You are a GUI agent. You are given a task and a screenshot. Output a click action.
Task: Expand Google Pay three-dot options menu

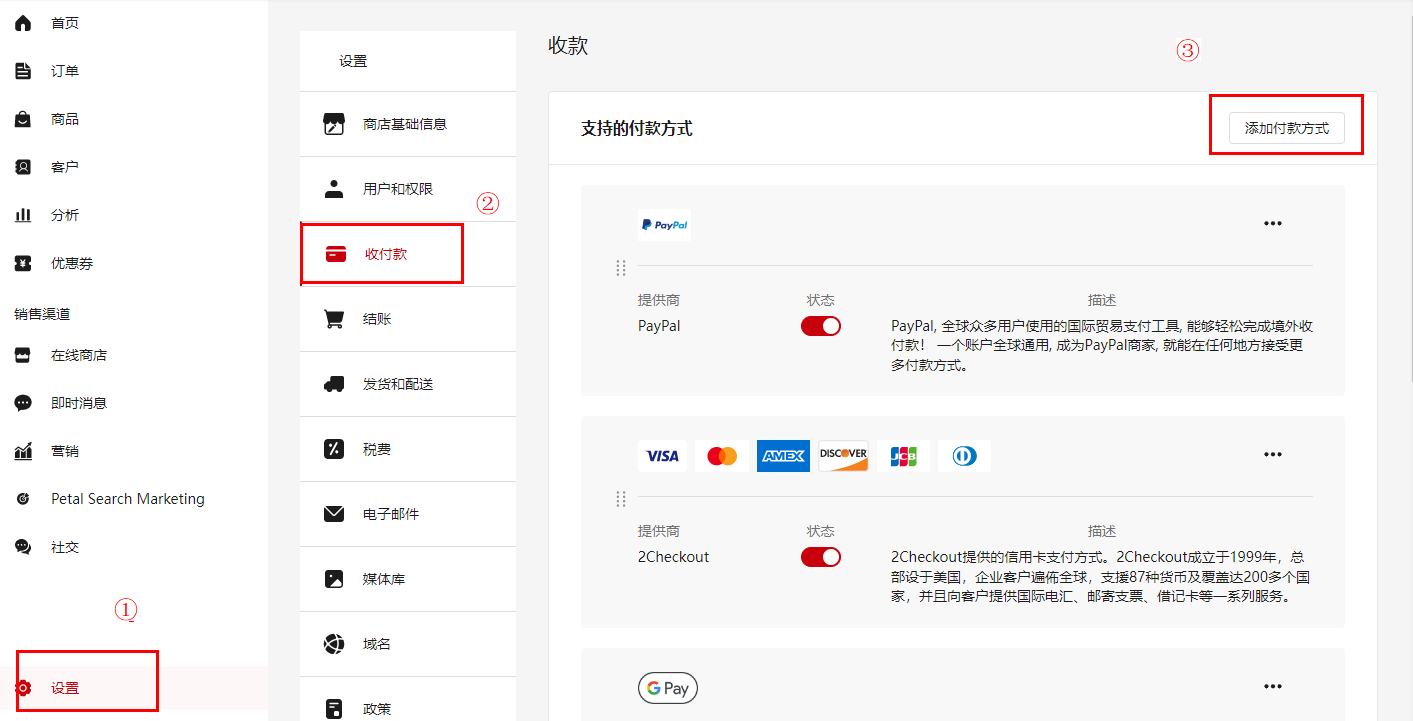(x=1272, y=687)
